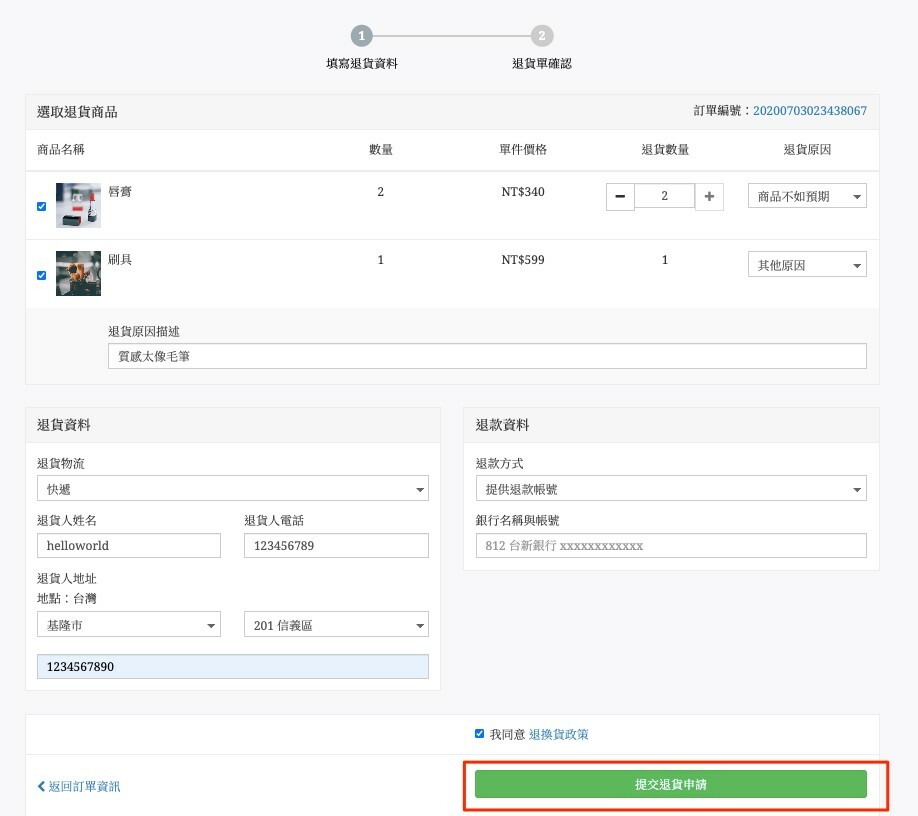Select the 基隆市 city dropdown
The height and width of the screenshot is (816, 918).
128,625
